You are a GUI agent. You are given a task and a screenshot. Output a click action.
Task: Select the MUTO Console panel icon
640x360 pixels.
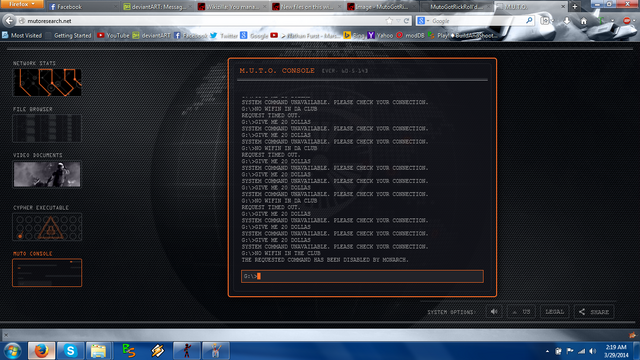(x=47, y=273)
